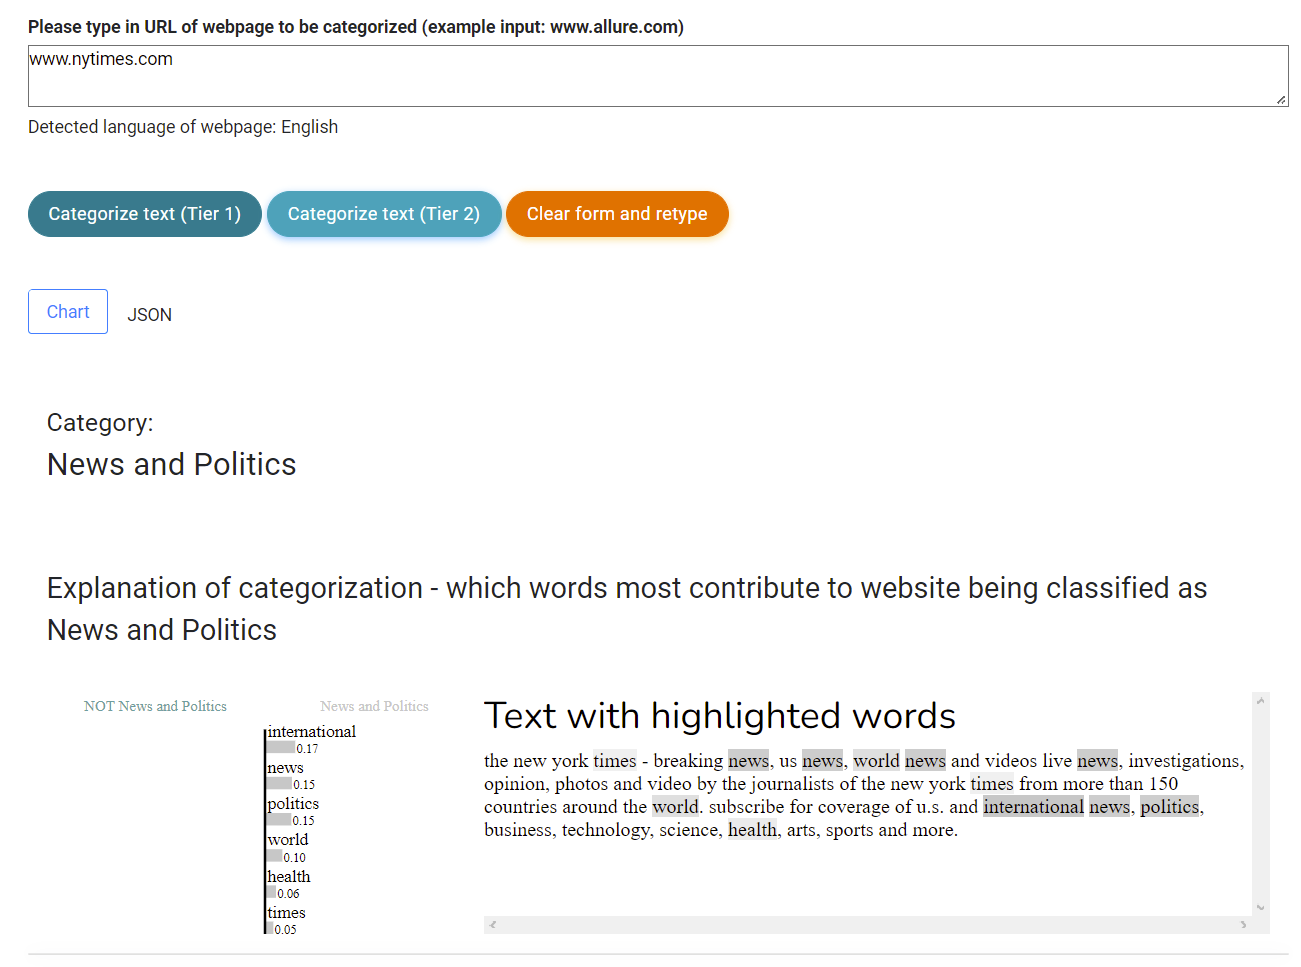Click the 'Category:' label
1301x967 pixels.
(100, 423)
